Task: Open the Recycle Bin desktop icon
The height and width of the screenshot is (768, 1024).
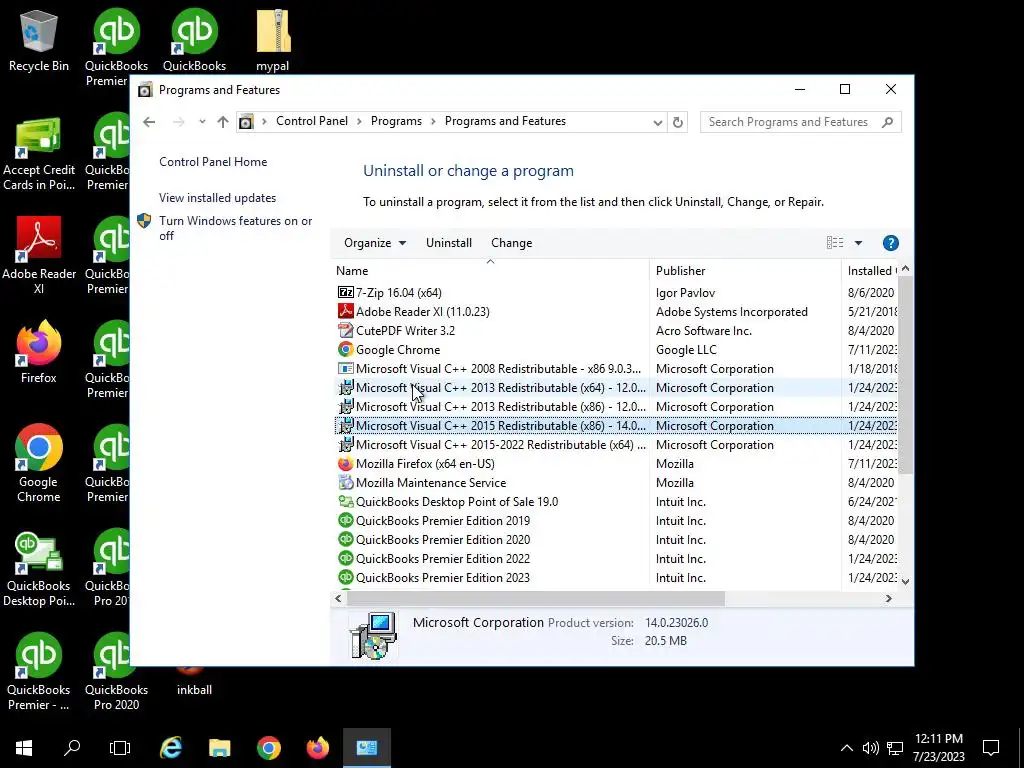Action: 39,40
